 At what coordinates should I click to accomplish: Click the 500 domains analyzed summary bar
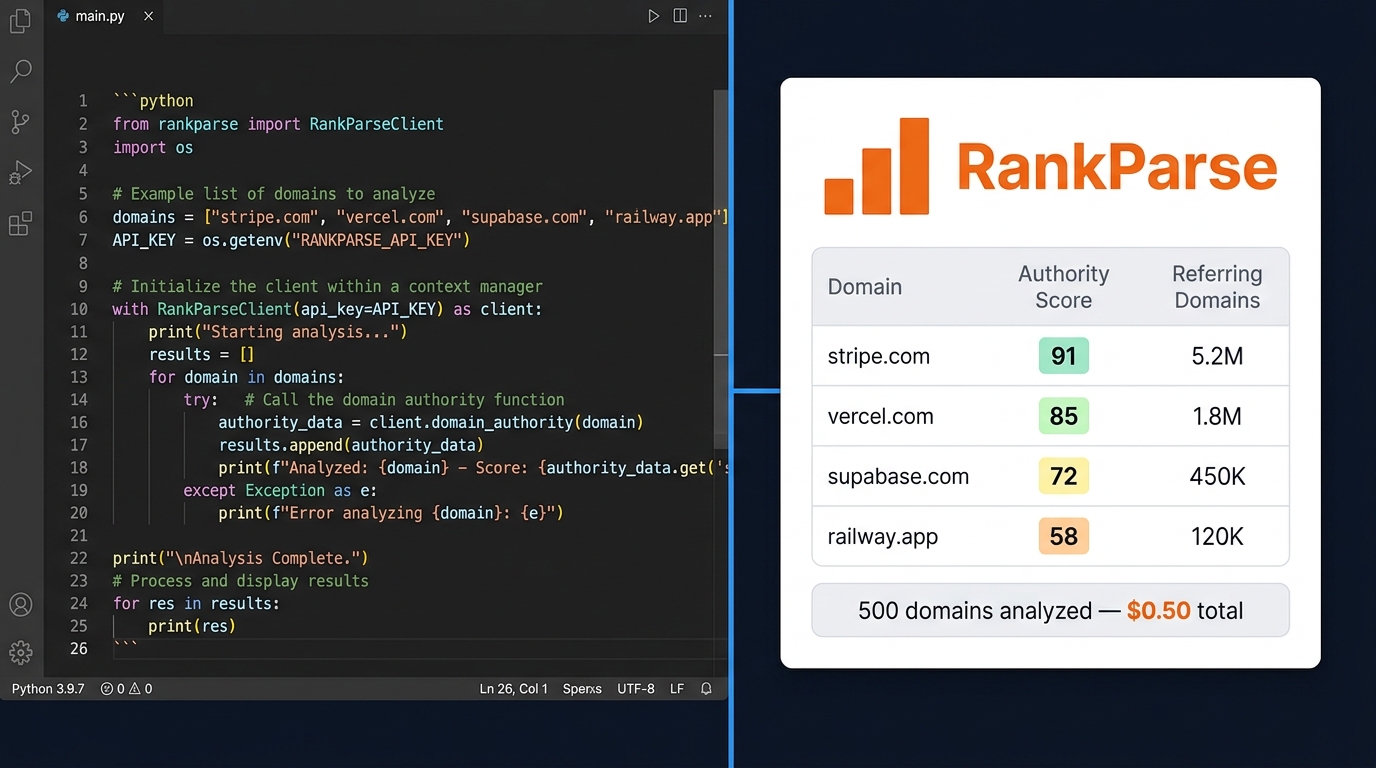[x=1050, y=610]
